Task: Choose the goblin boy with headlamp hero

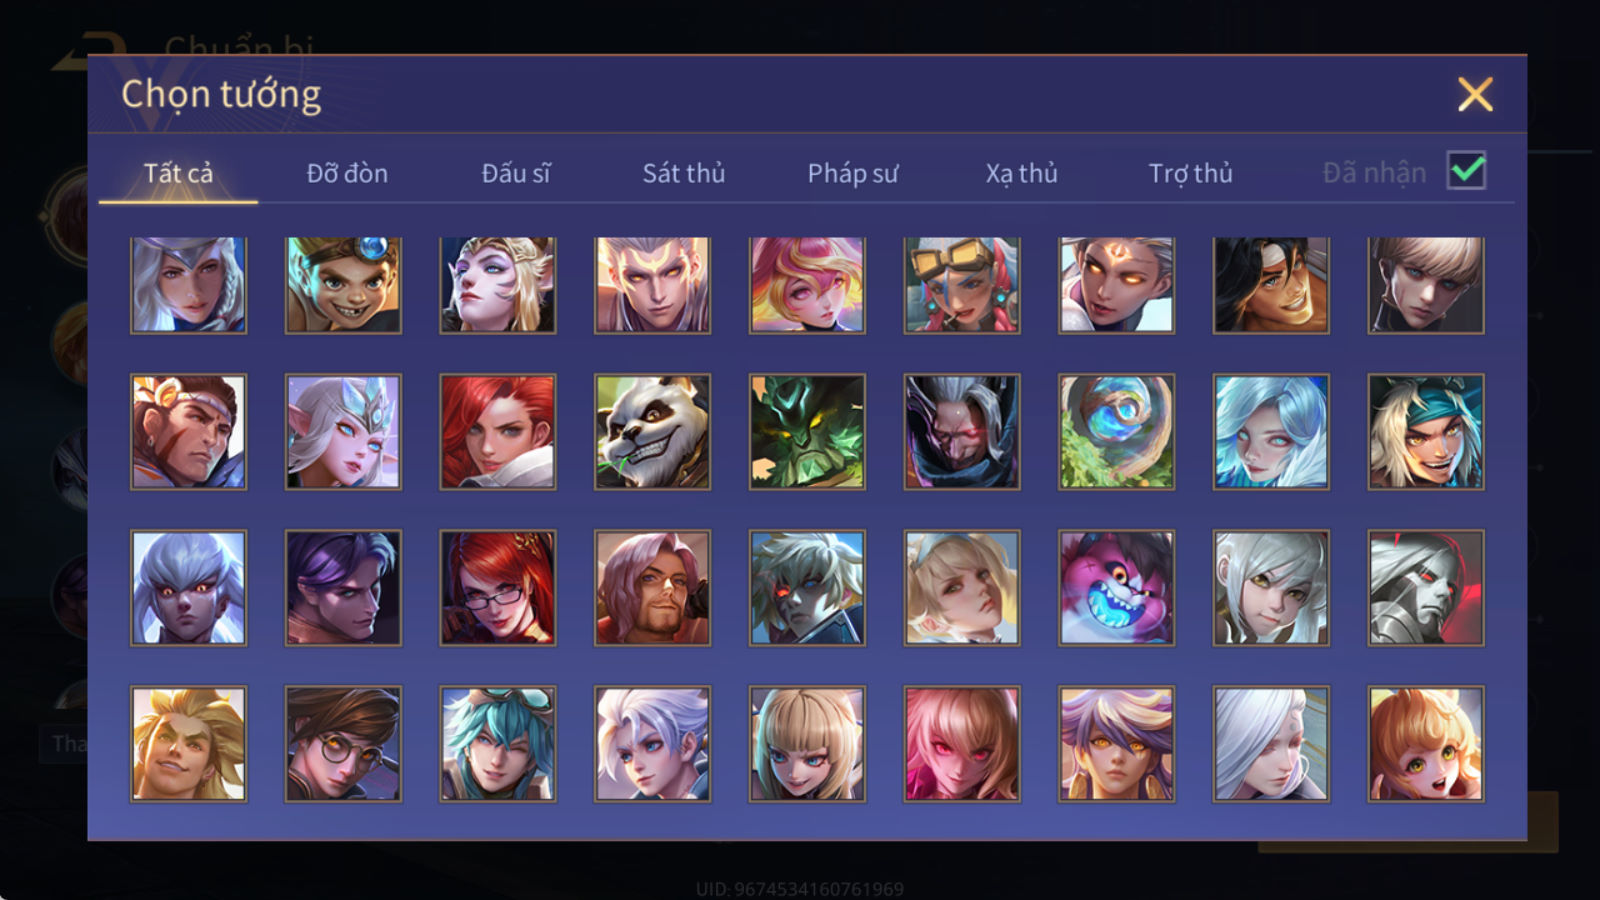Action: pos(343,285)
